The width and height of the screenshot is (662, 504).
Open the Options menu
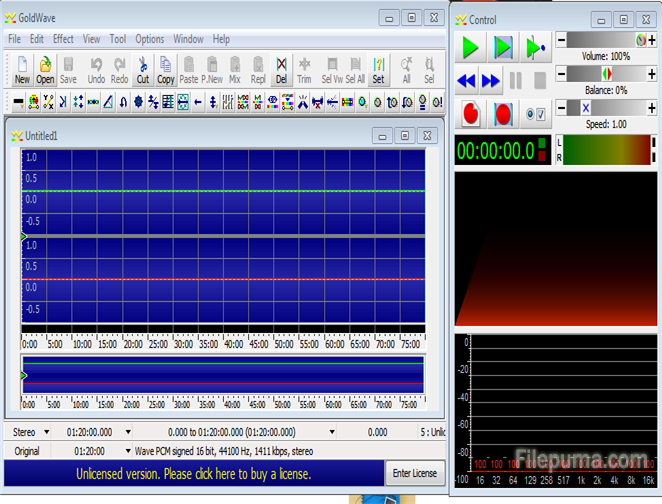pos(149,39)
